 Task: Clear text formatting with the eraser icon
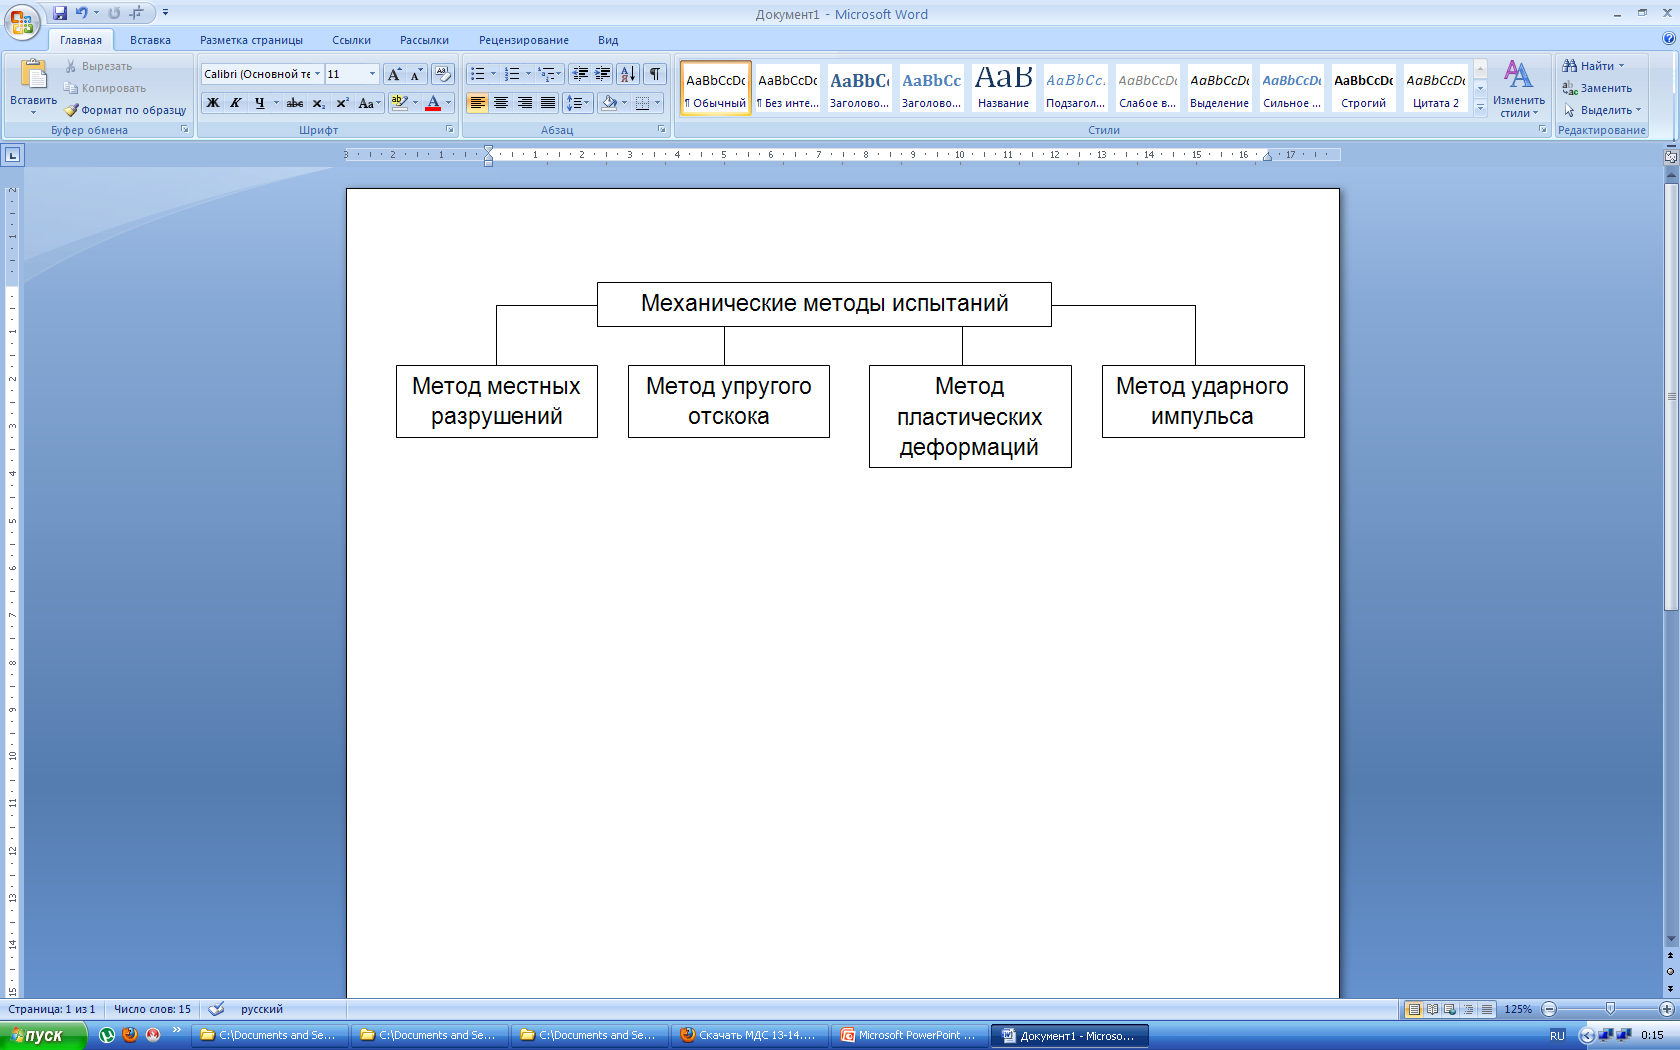click(x=443, y=74)
